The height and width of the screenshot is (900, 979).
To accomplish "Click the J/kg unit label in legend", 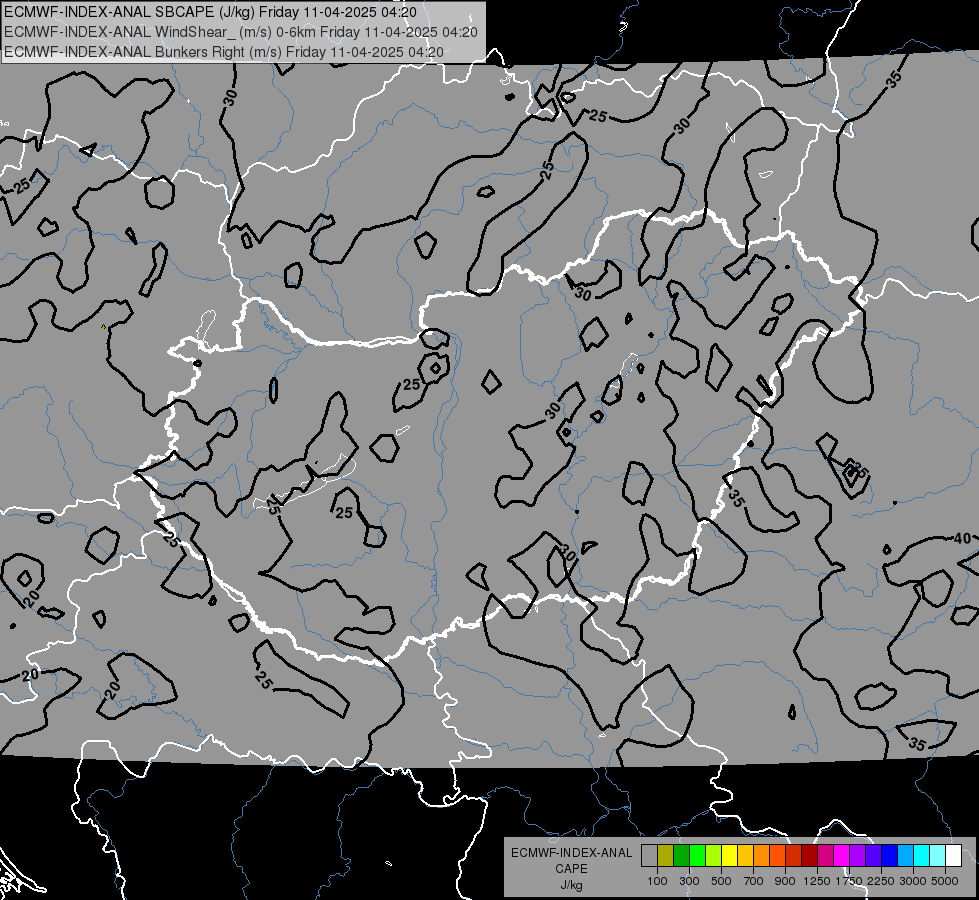I will 571,885.
